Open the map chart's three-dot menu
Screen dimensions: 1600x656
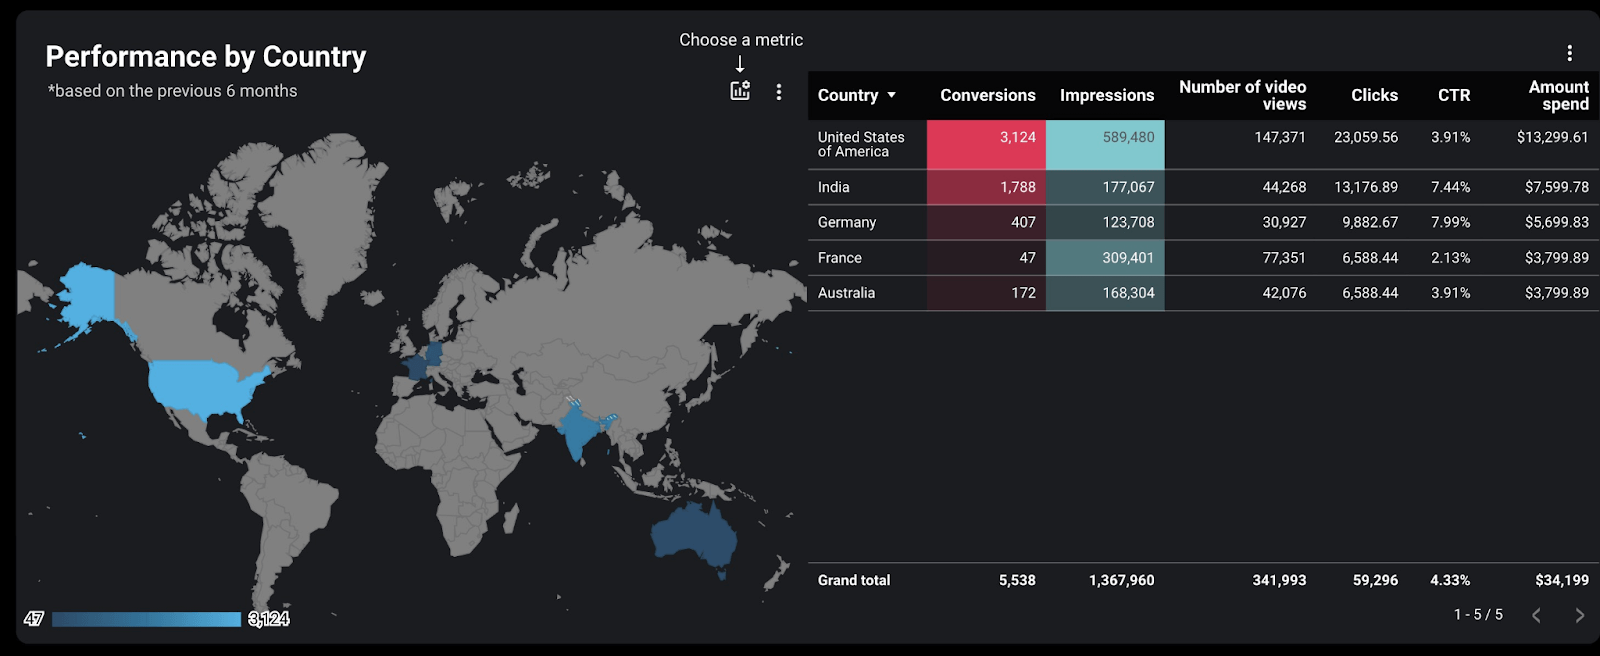click(779, 92)
